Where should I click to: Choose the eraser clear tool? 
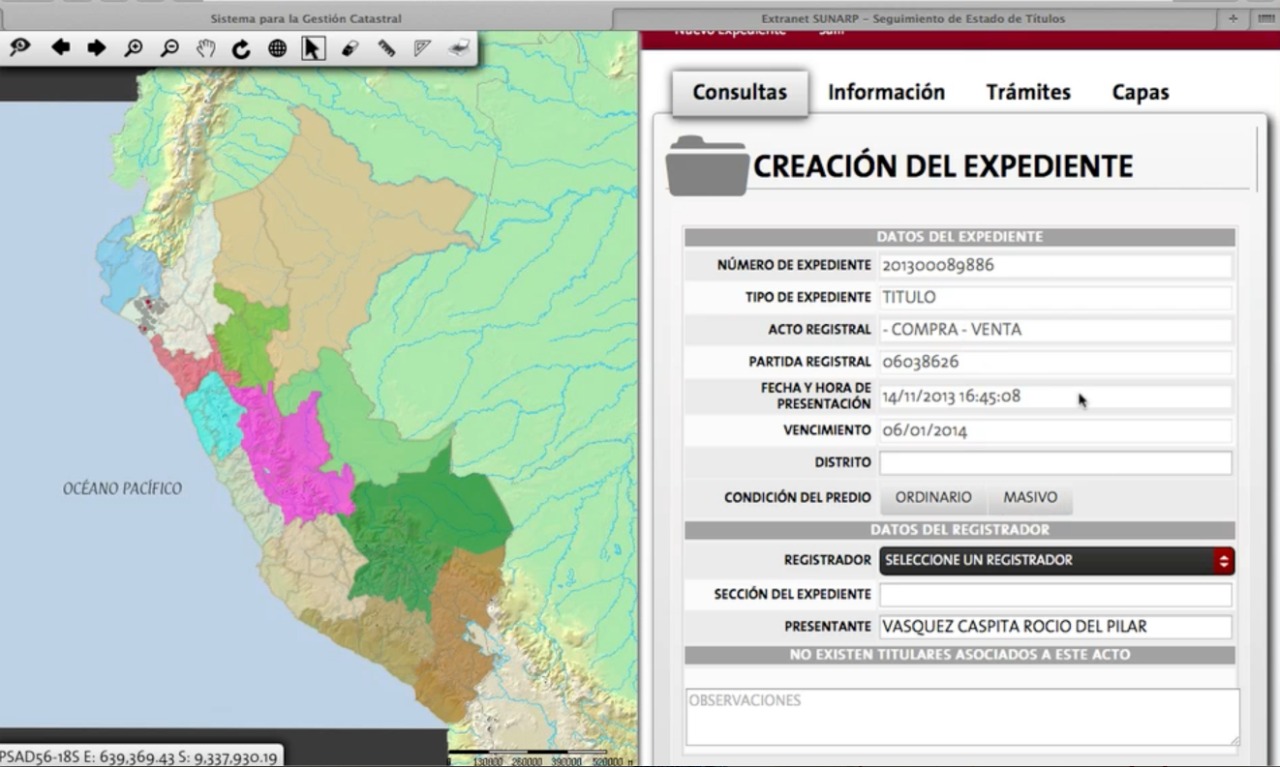(349, 48)
